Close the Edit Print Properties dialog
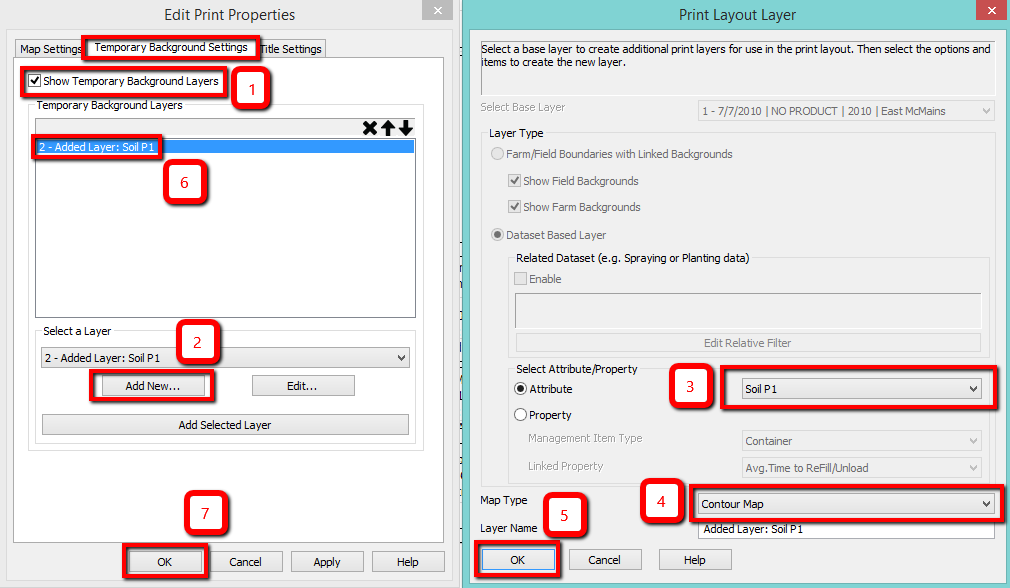The image size is (1010, 588). 438,10
